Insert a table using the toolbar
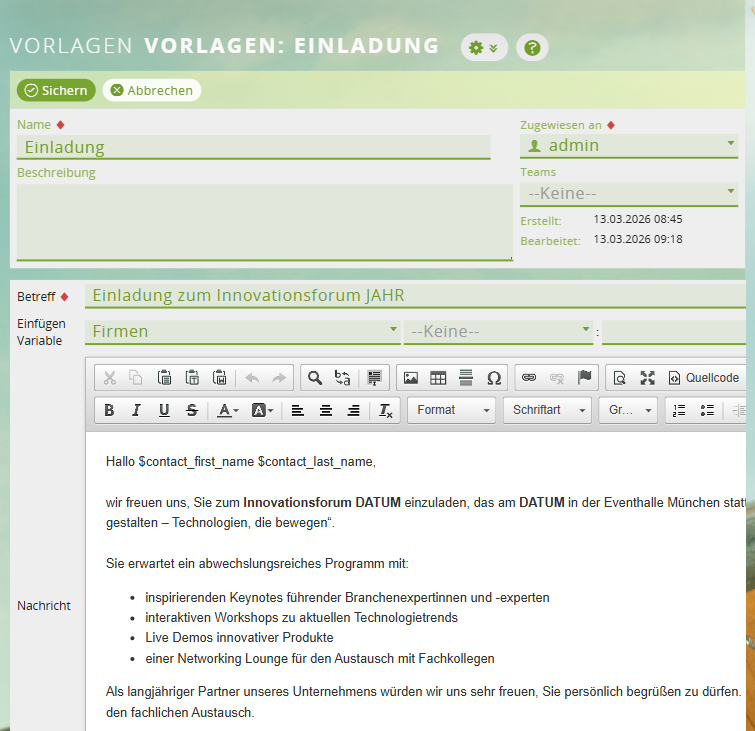Screen dimensions: 755x731 click(438, 378)
